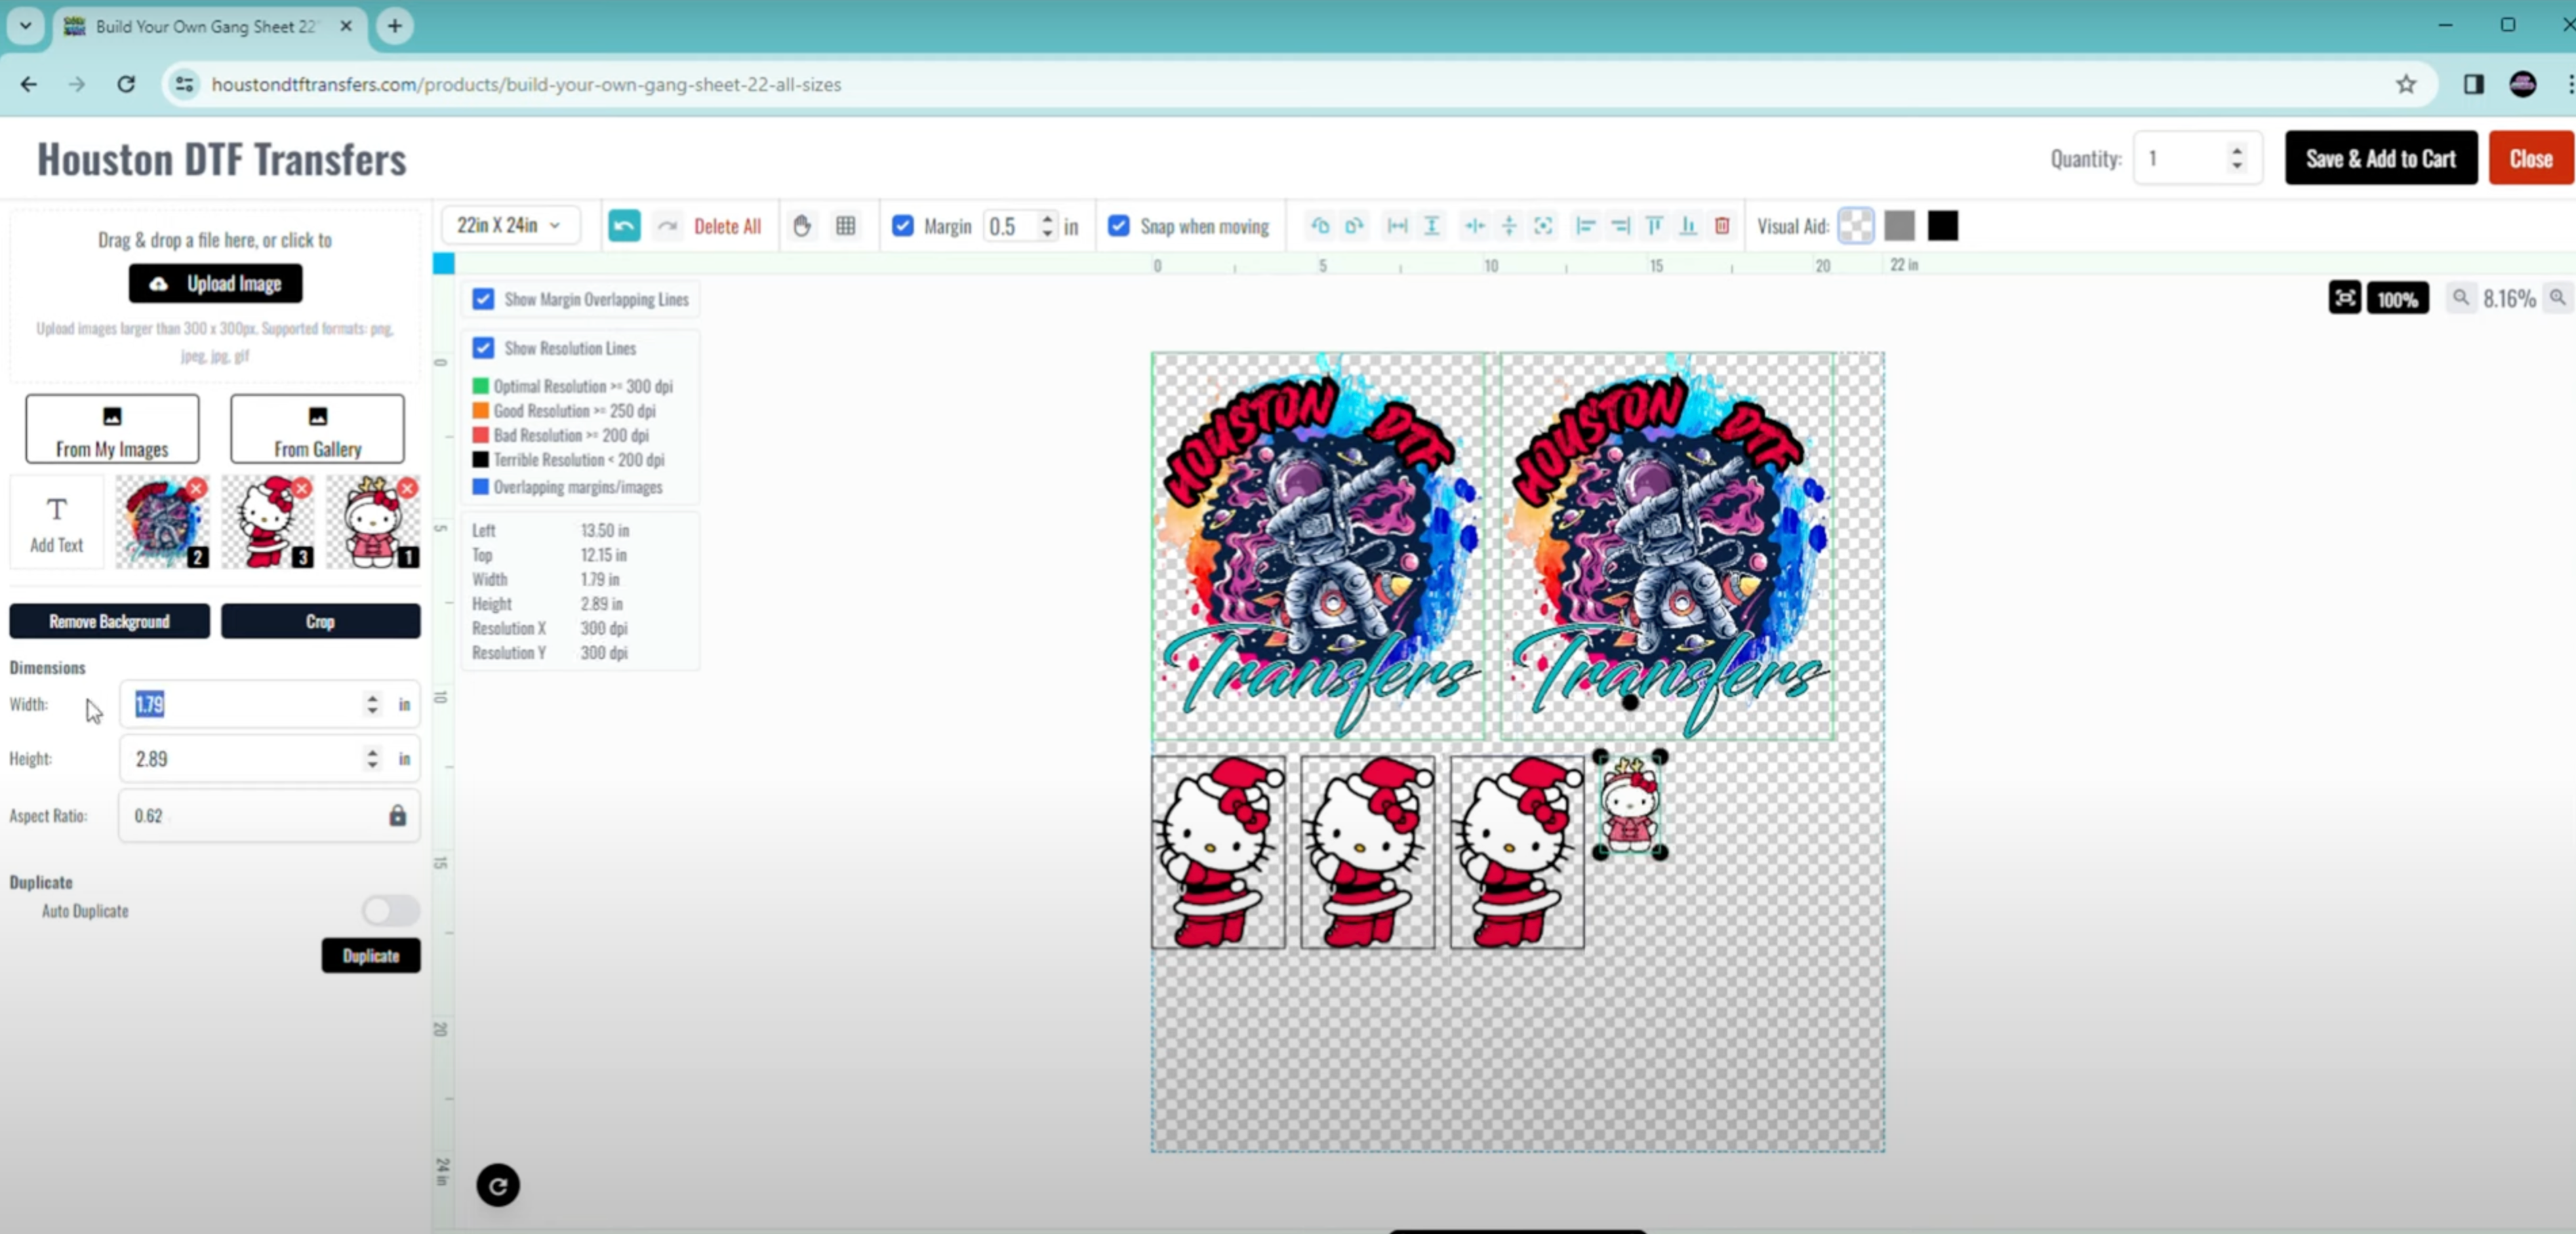Uncheck the Margin checkbox
The image size is (2576, 1234).
tap(903, 226)
